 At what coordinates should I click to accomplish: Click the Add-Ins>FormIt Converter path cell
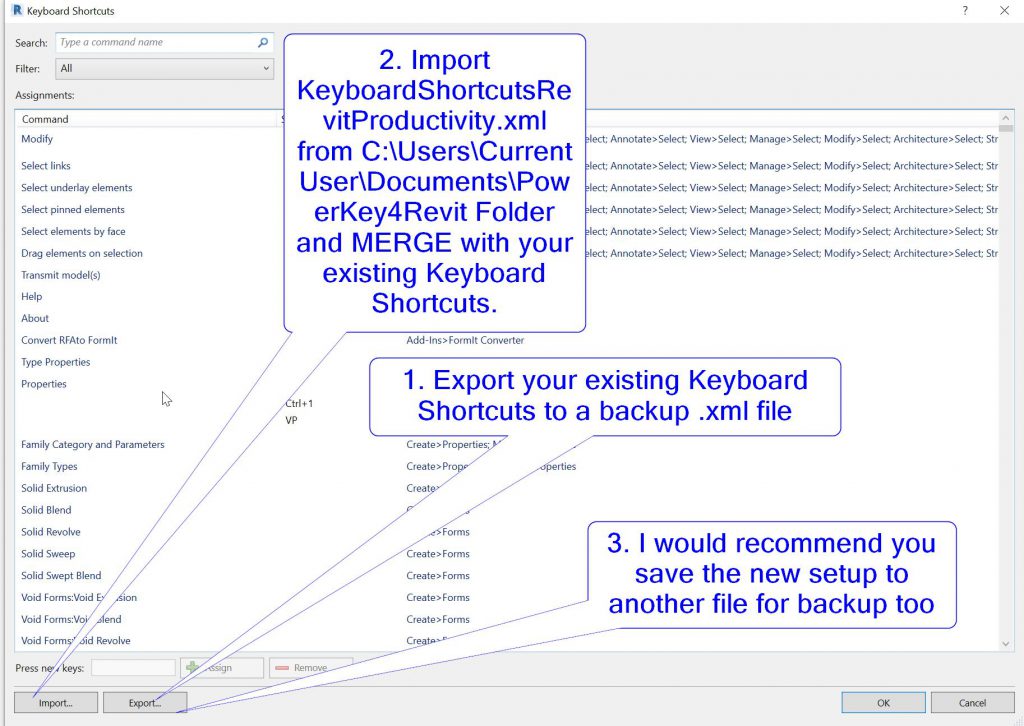(465, 340)
